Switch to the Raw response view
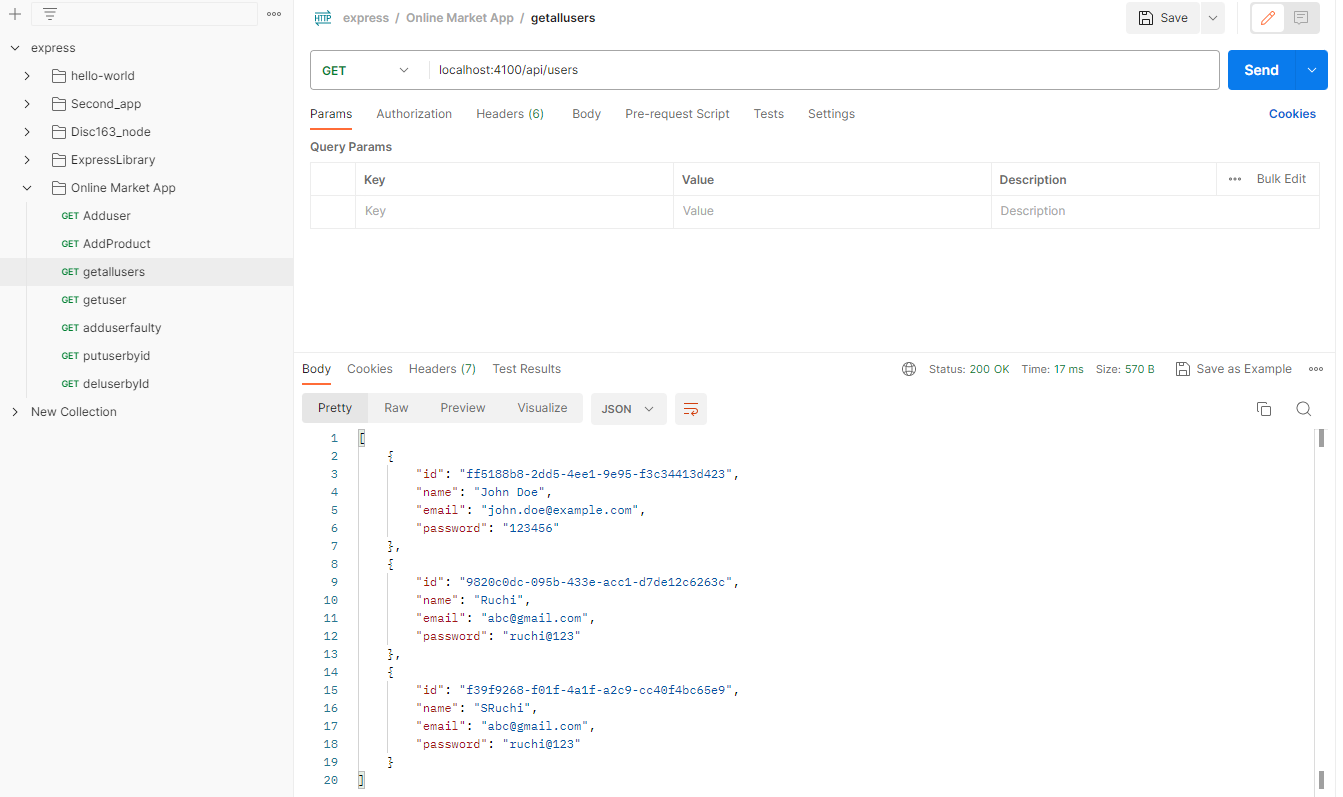 pos(396,407)
